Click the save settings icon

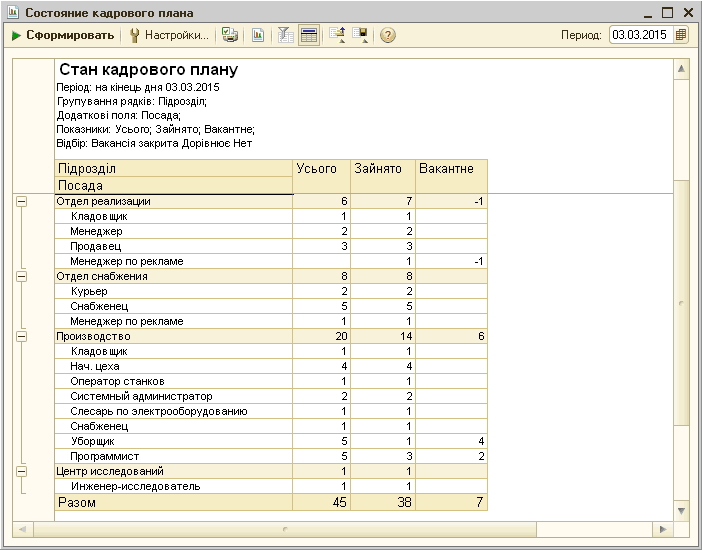360,35
